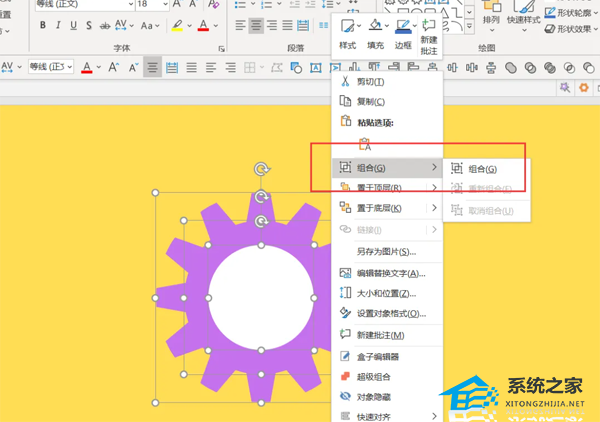Click the numbered list icon
Image resolution: width=600 pixels, height=422 pixels.
tap(267, 4)
